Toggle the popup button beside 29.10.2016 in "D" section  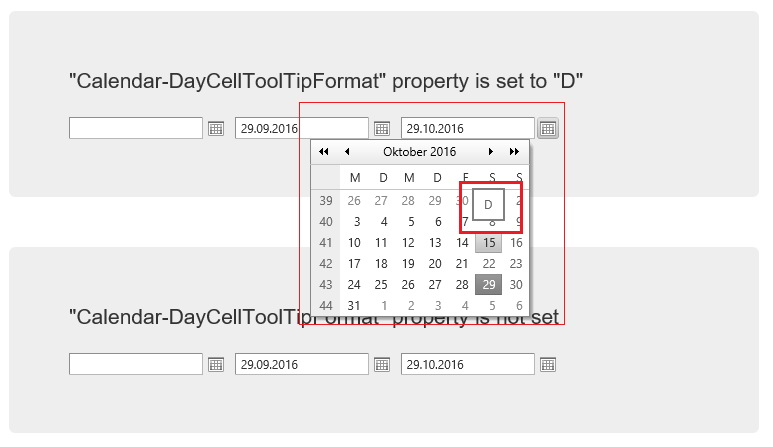click(x=548, y=129)
